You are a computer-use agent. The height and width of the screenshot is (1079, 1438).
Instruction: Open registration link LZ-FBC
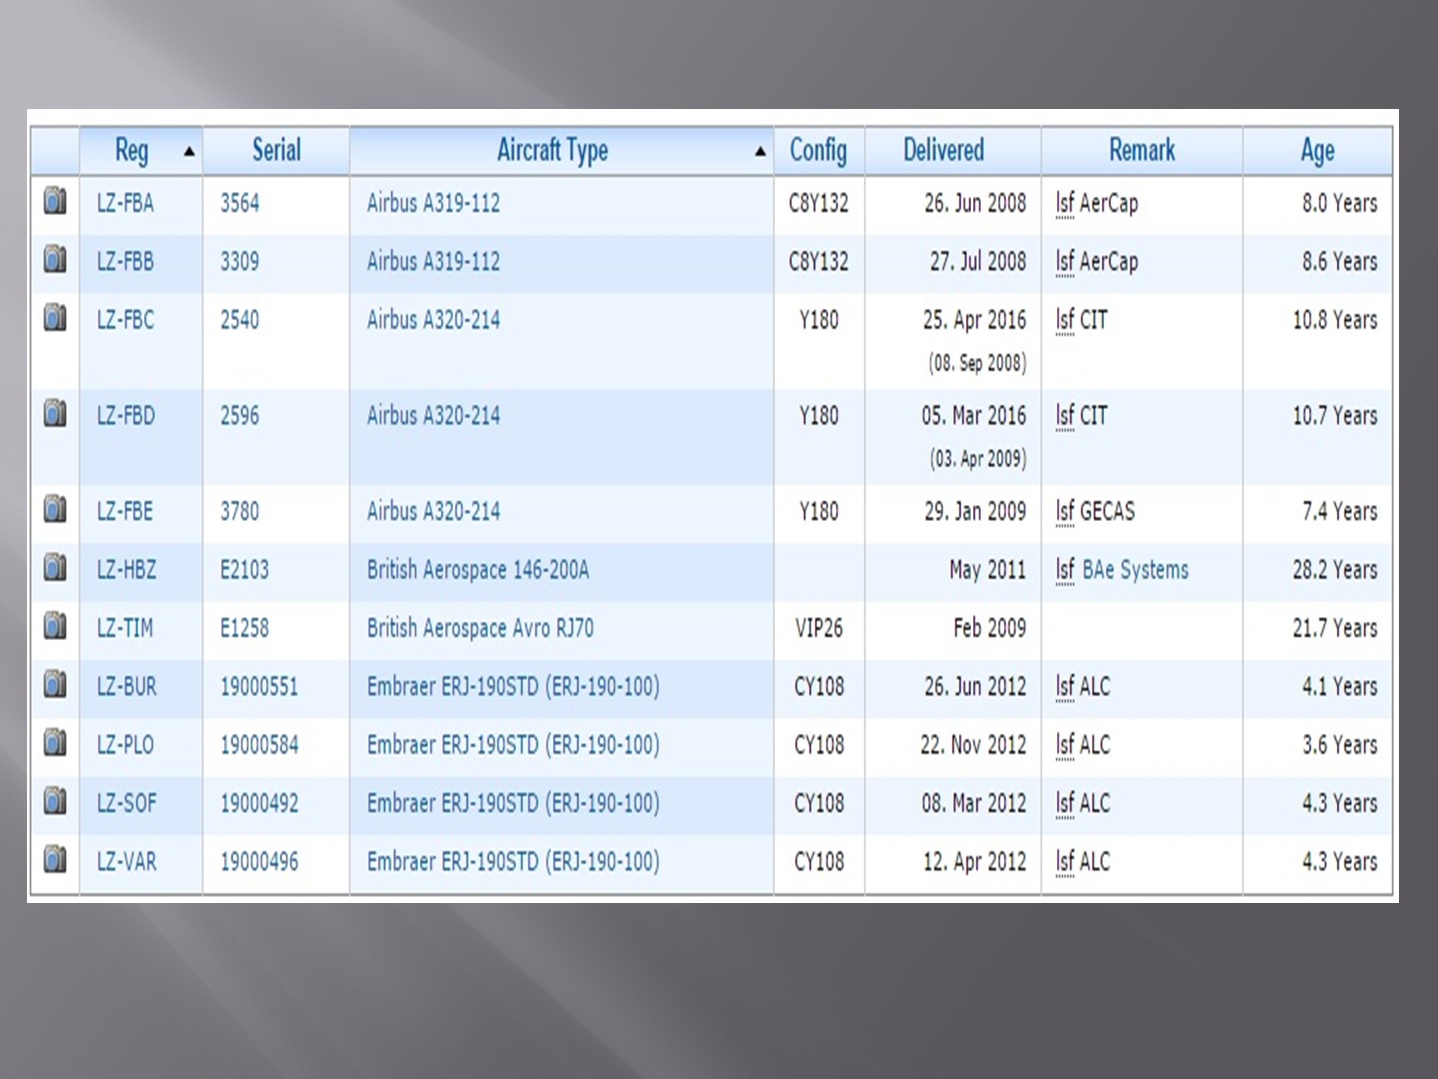pyautogui.click(x=125, y=320)
